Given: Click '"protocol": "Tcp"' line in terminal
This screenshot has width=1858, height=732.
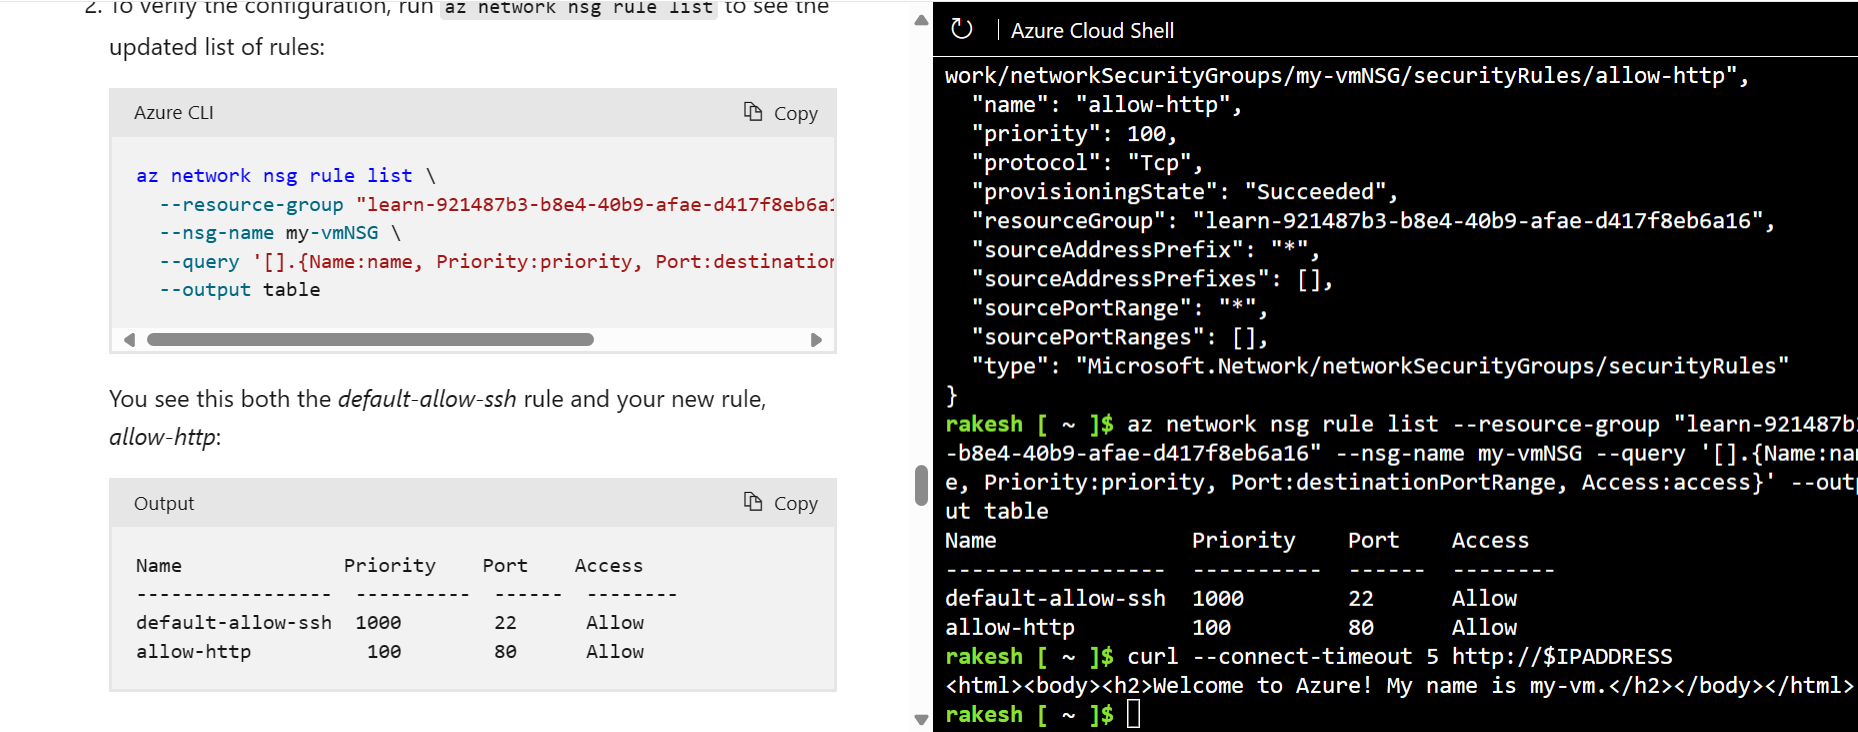Looking at the screenshot, I should tap(1087, 162).
